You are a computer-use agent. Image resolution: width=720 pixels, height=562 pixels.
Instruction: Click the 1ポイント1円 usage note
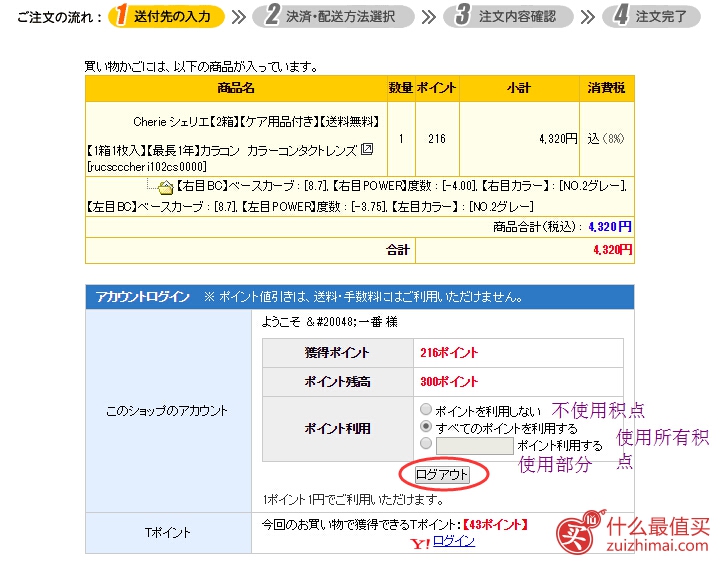click(353, 500)
